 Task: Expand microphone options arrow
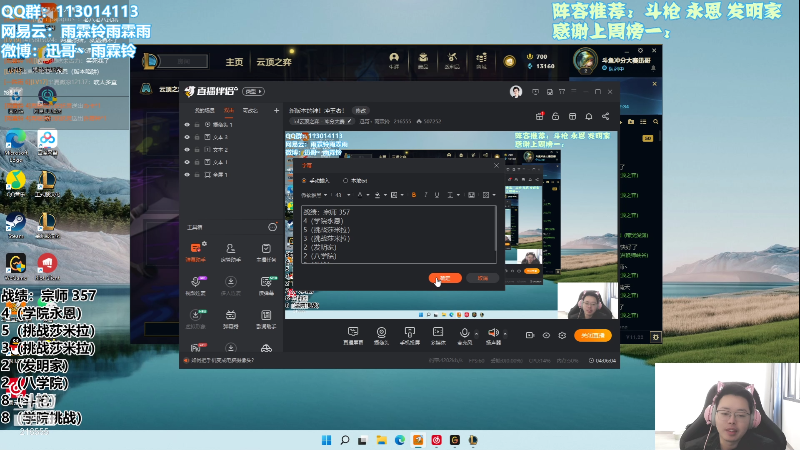477,334
